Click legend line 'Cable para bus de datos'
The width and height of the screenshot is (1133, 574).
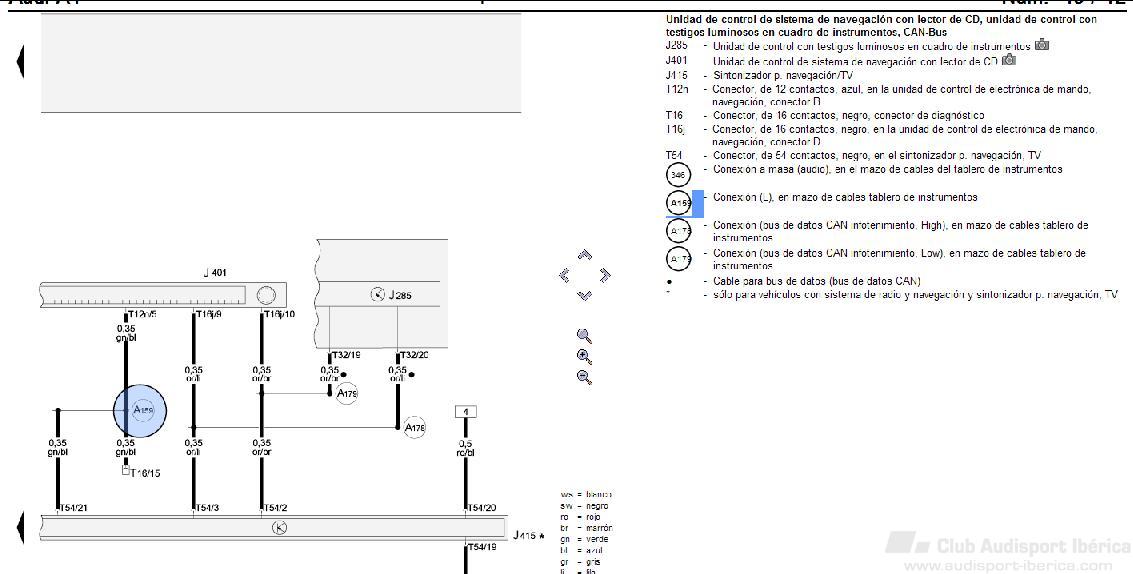(x=817, y=281)
